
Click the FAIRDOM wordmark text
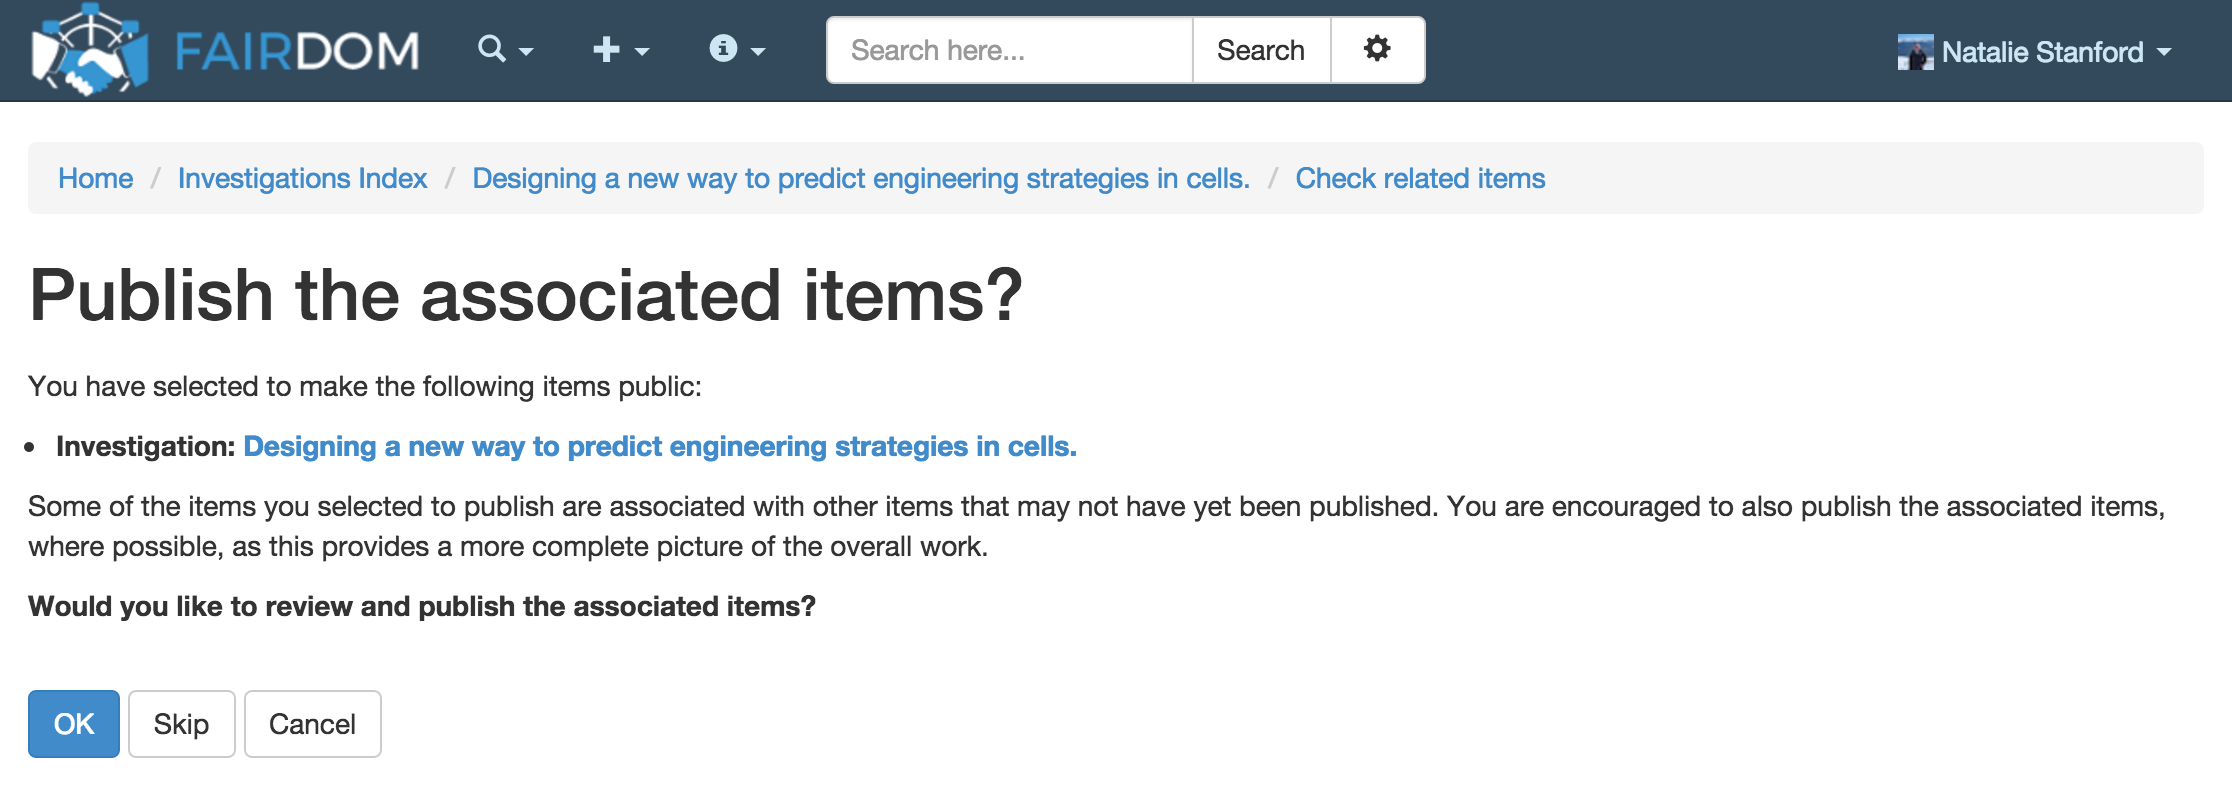point(297,51)
